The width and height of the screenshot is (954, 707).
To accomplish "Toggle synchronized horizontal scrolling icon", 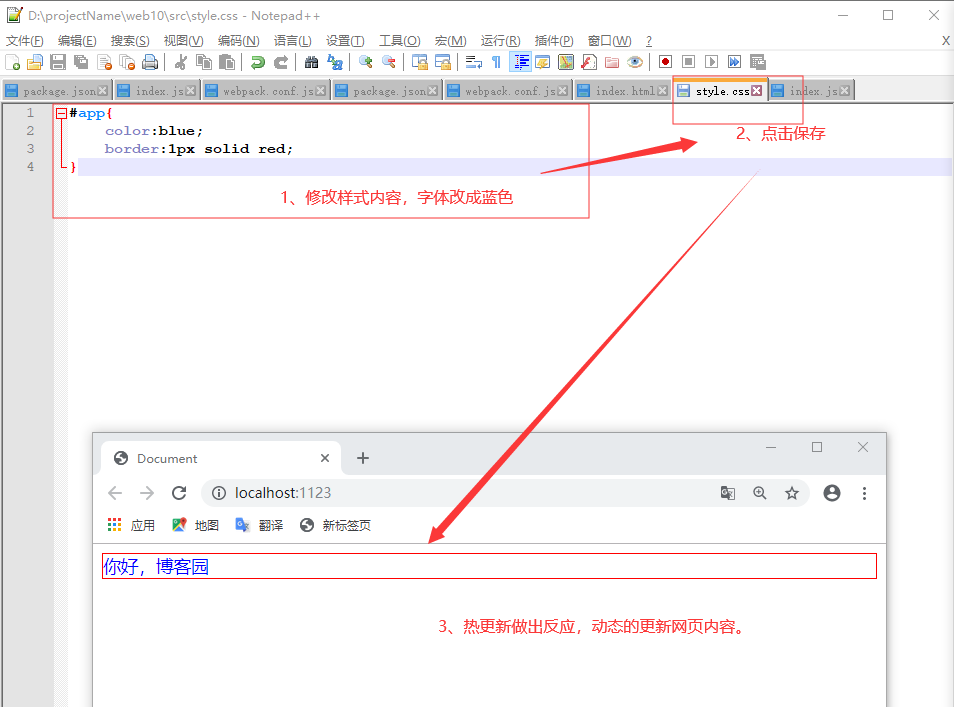I will point(443,62).
